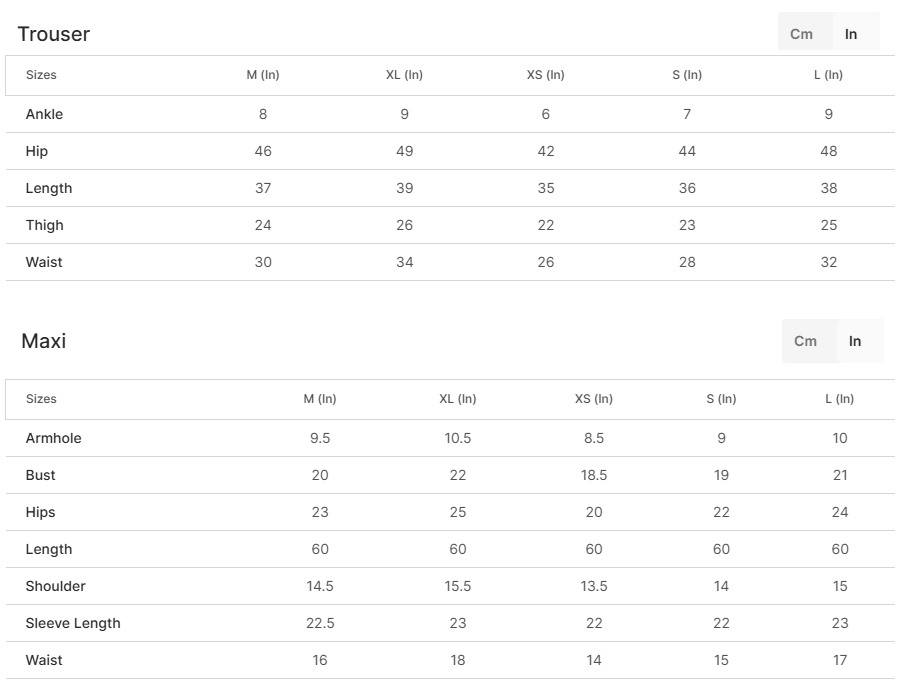Click the Bust row label
898x693 pixels.
41,475
